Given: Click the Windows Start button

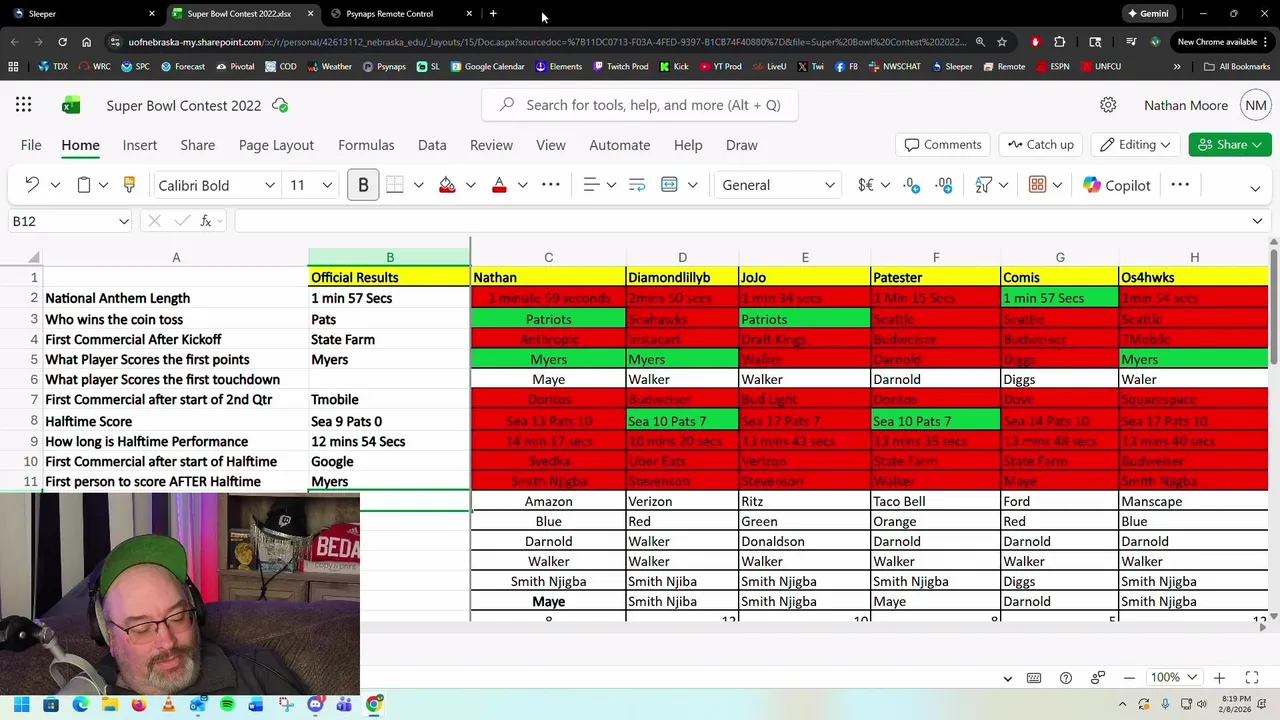Looking at the screenshot, I should pyautogui.click(x=21, y=704).
